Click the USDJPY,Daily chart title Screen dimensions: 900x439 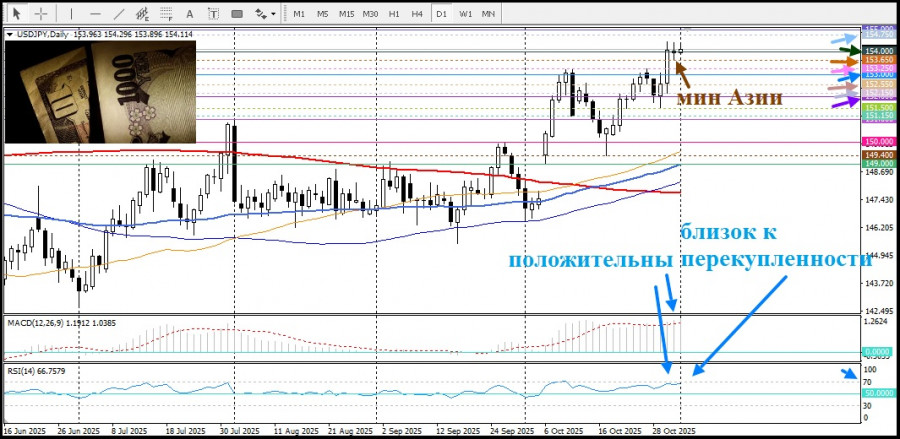pyautogui.click(x=41, y=34)
